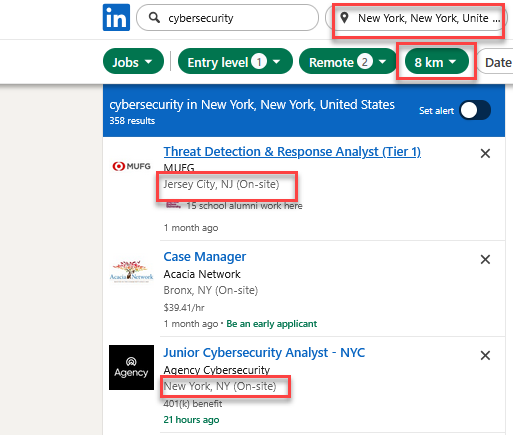Image resolution: width=513 pixels, height=435 pixels.
Task: Expand the Jobs filter dropdown
Action: 133,61
